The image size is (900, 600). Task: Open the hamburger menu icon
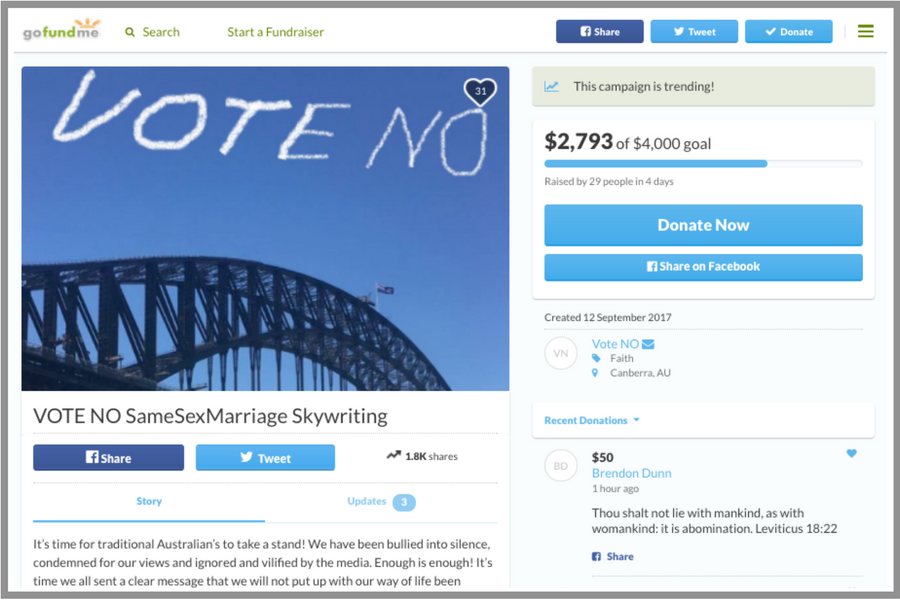click(865, 31)
